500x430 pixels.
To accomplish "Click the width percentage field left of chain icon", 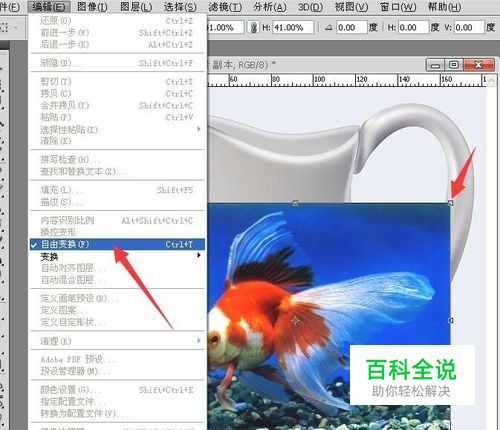I will click(x=225, y=27).
